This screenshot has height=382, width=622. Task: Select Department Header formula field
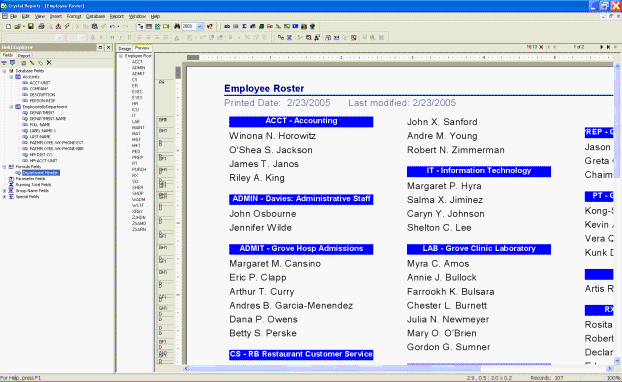pyautogui.click(x=40, y=173)
